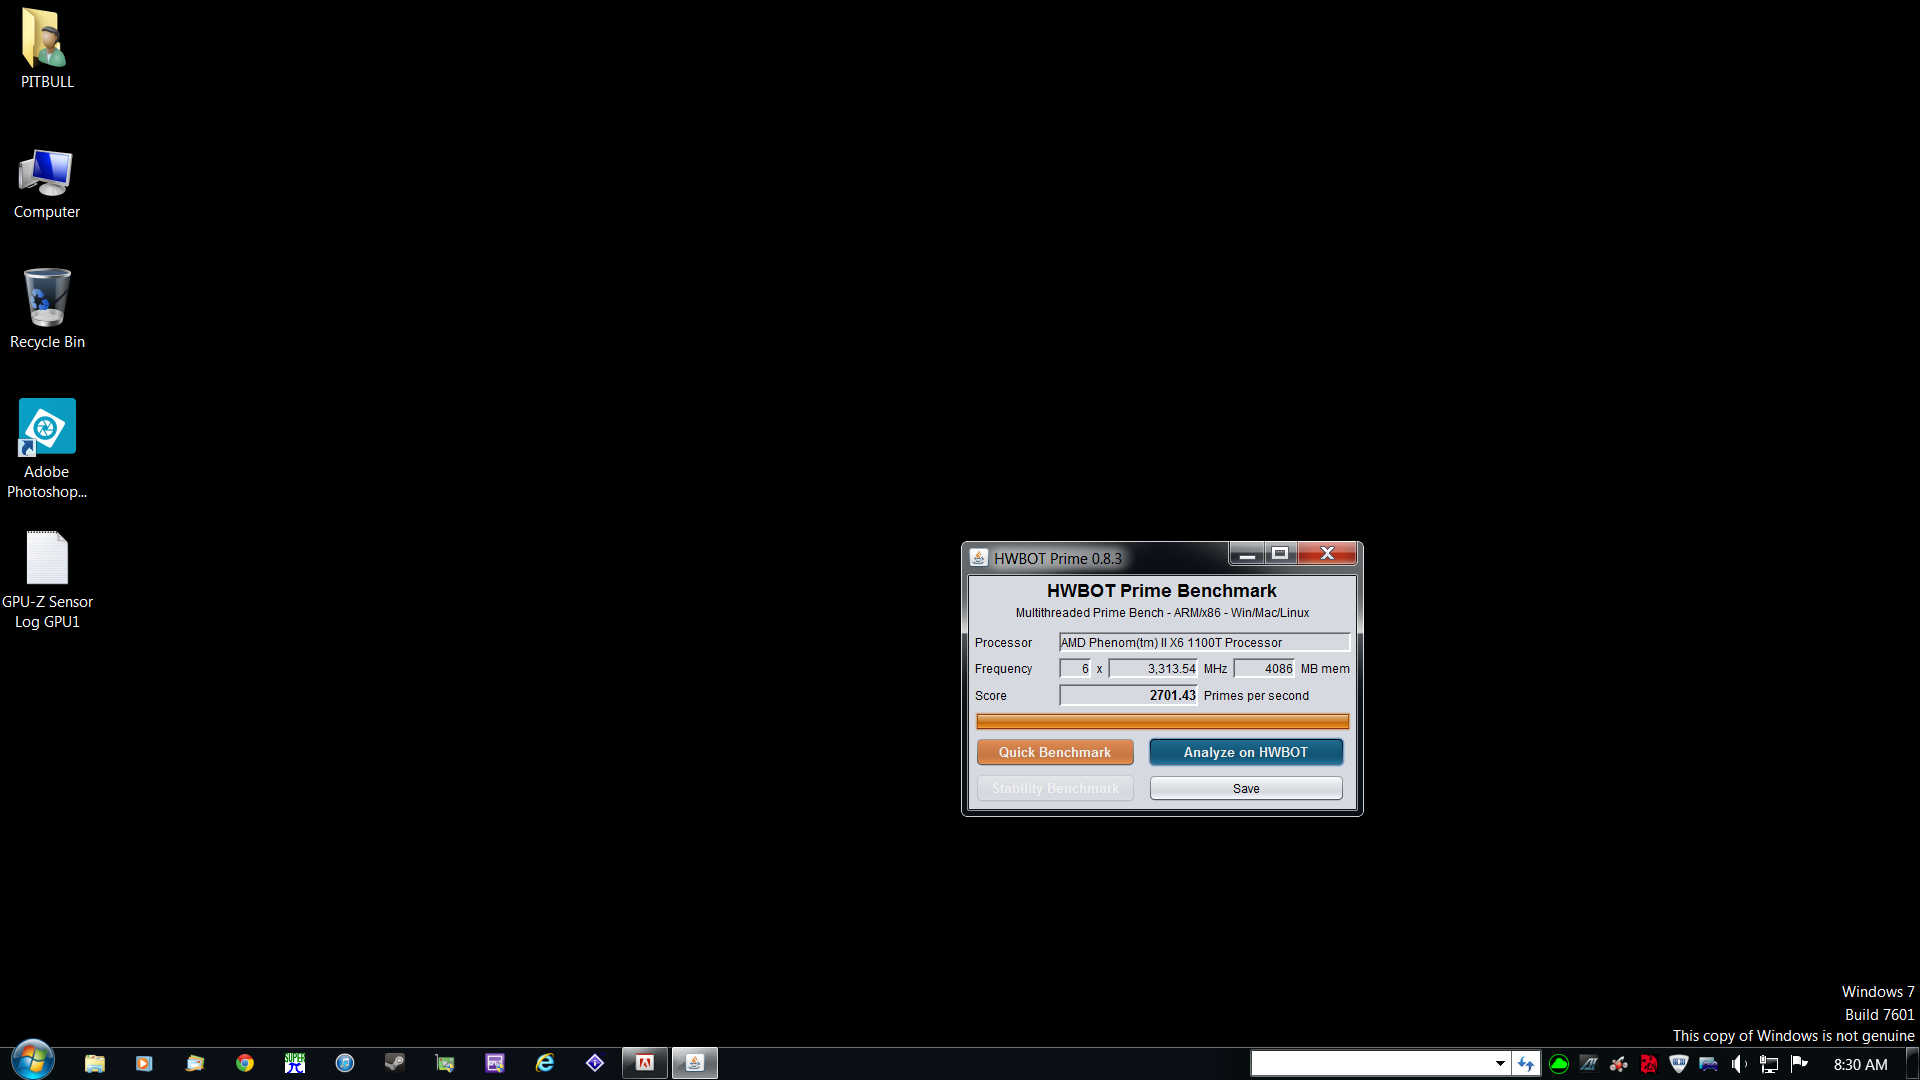The width and height of the screenshot is (1920, 1080).
Task: Click the Save button in HWBOT Prime
Action: [x=1246, y=789]
